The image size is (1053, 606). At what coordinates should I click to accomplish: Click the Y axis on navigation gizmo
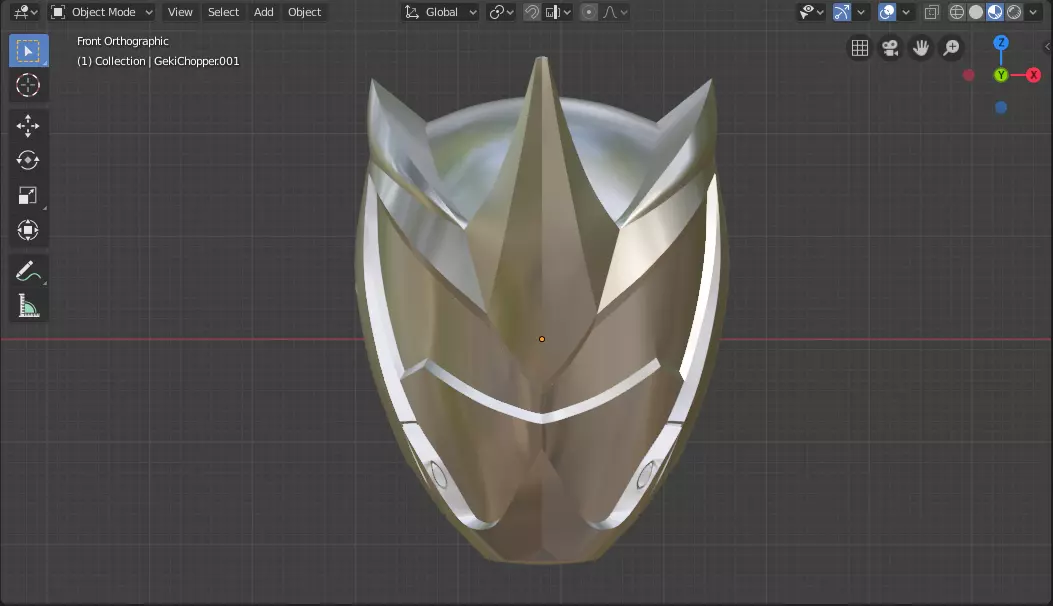click(x=1001, y=75)
